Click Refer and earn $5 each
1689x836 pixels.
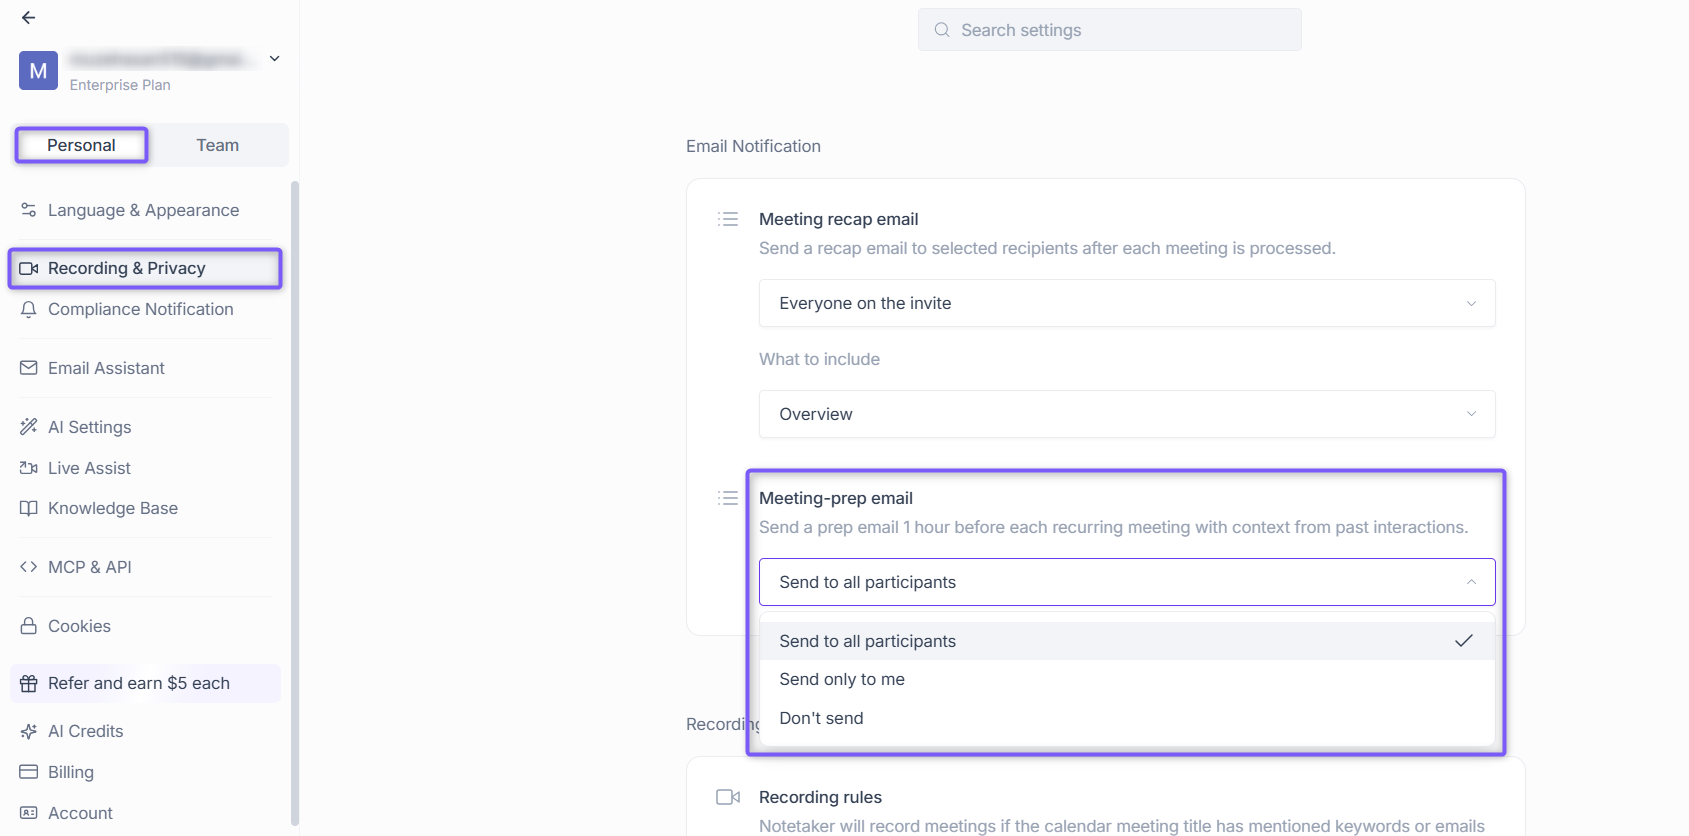click(145, 683)
